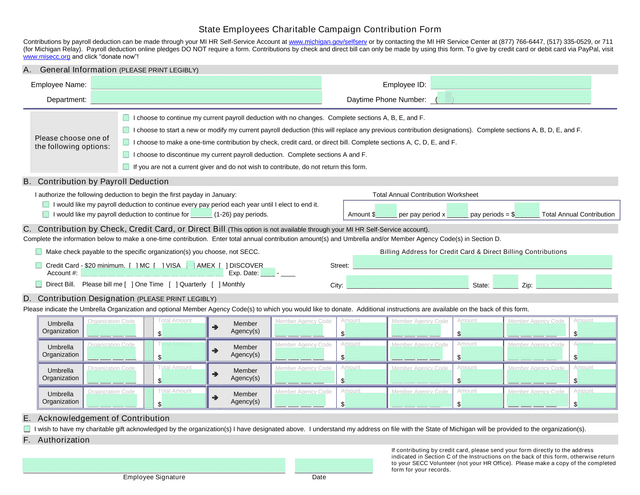Image resolution: width=640 pixels, height=495 pixels.
Task: Click Total Amount field in first Umbrella row
Action: click(184, 330)
